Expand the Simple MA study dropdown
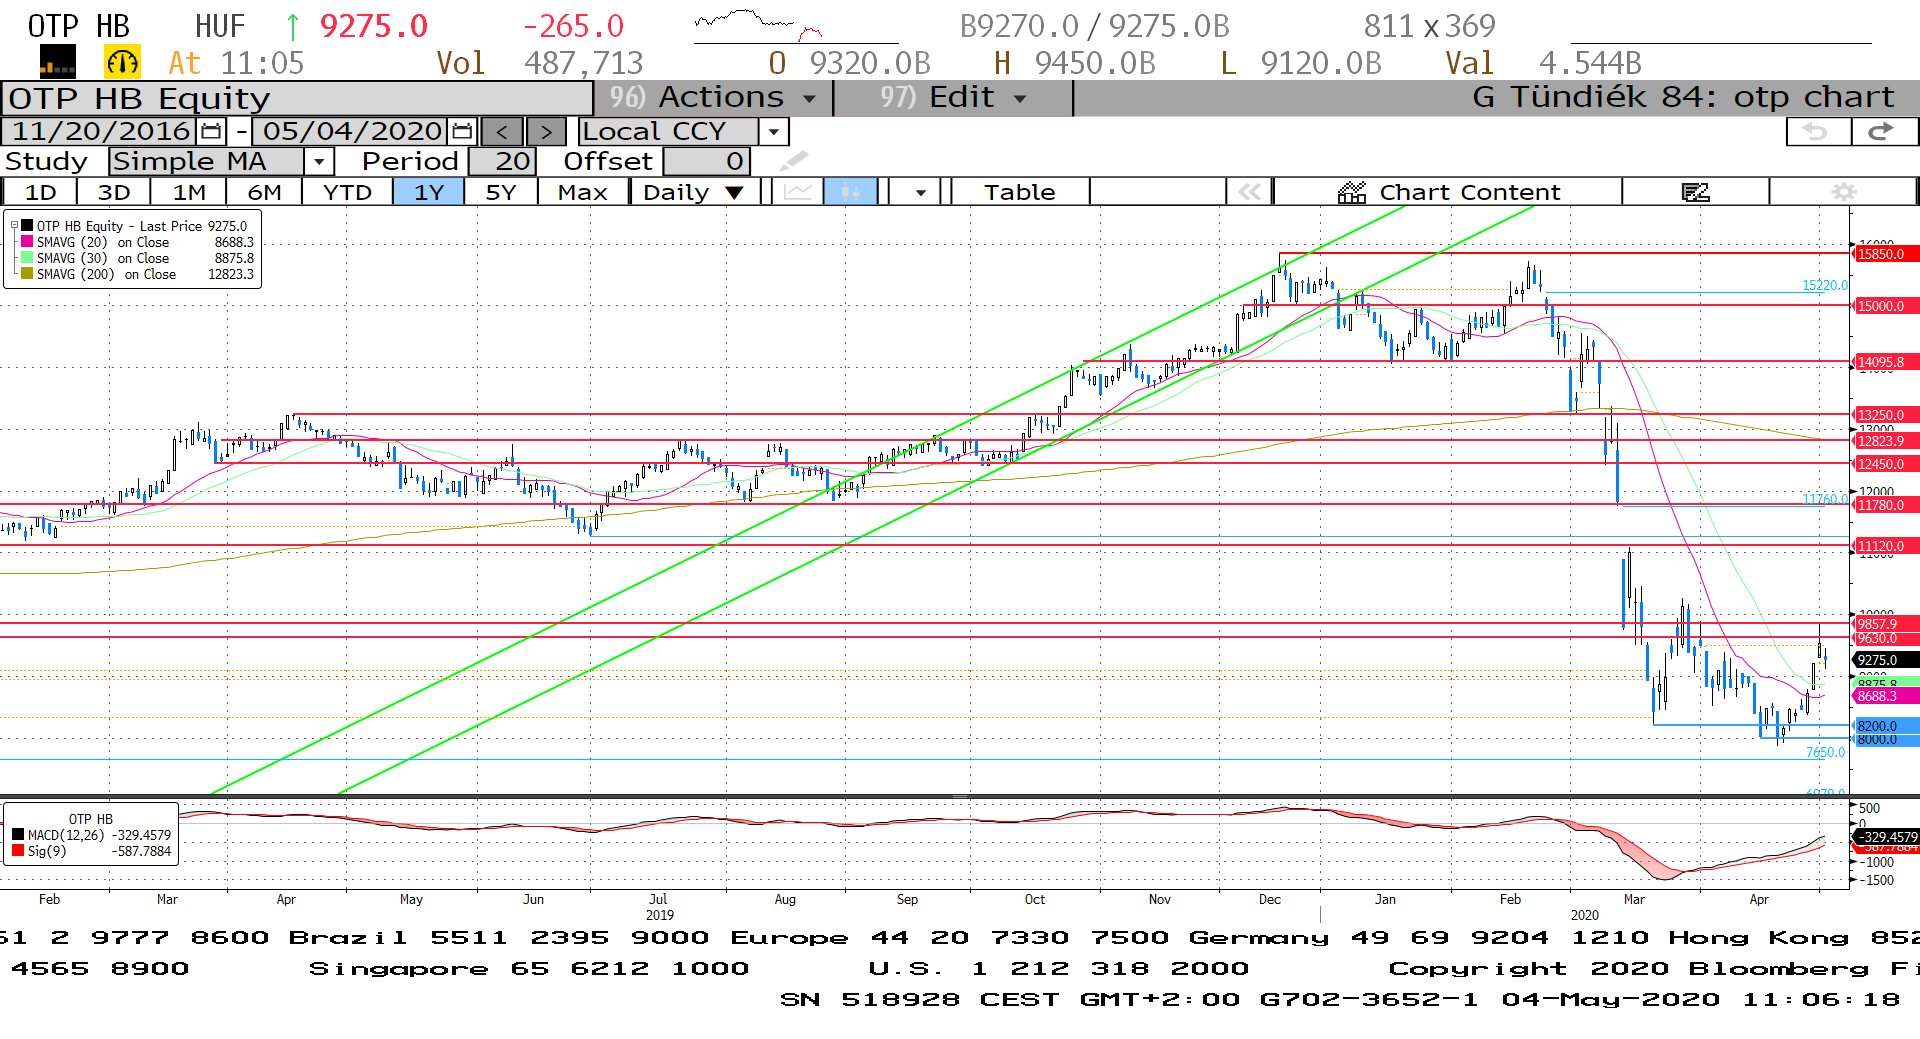Screen dimensions: 1920x1039 coord(318,161)
